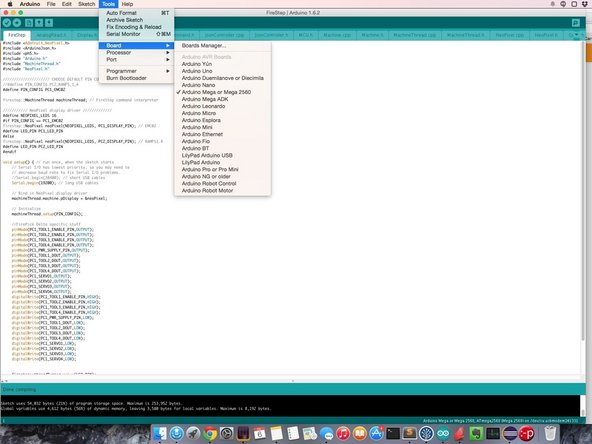Select Arduino Mega ADK board
The height and width of the screenshot is (444, 592).
coord(222,99)
